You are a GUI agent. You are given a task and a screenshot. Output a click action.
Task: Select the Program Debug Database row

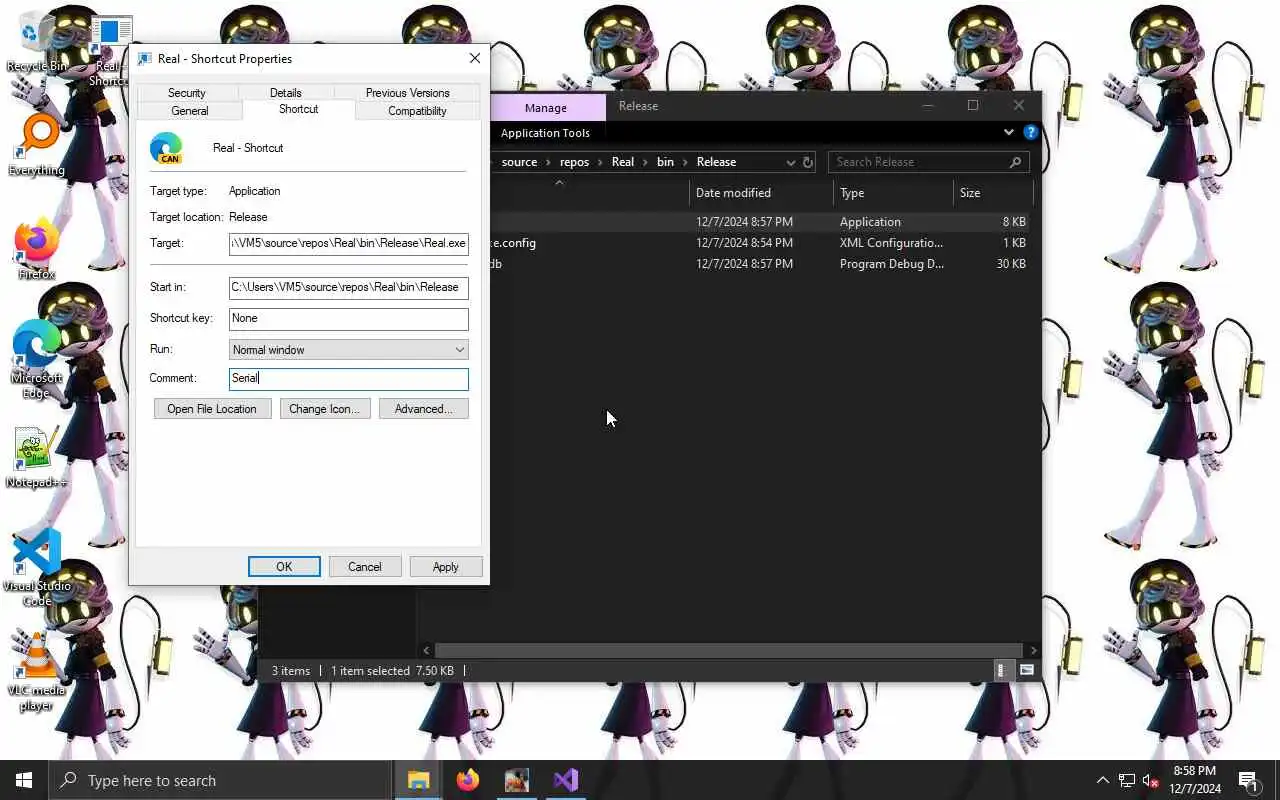coord(758,264)
